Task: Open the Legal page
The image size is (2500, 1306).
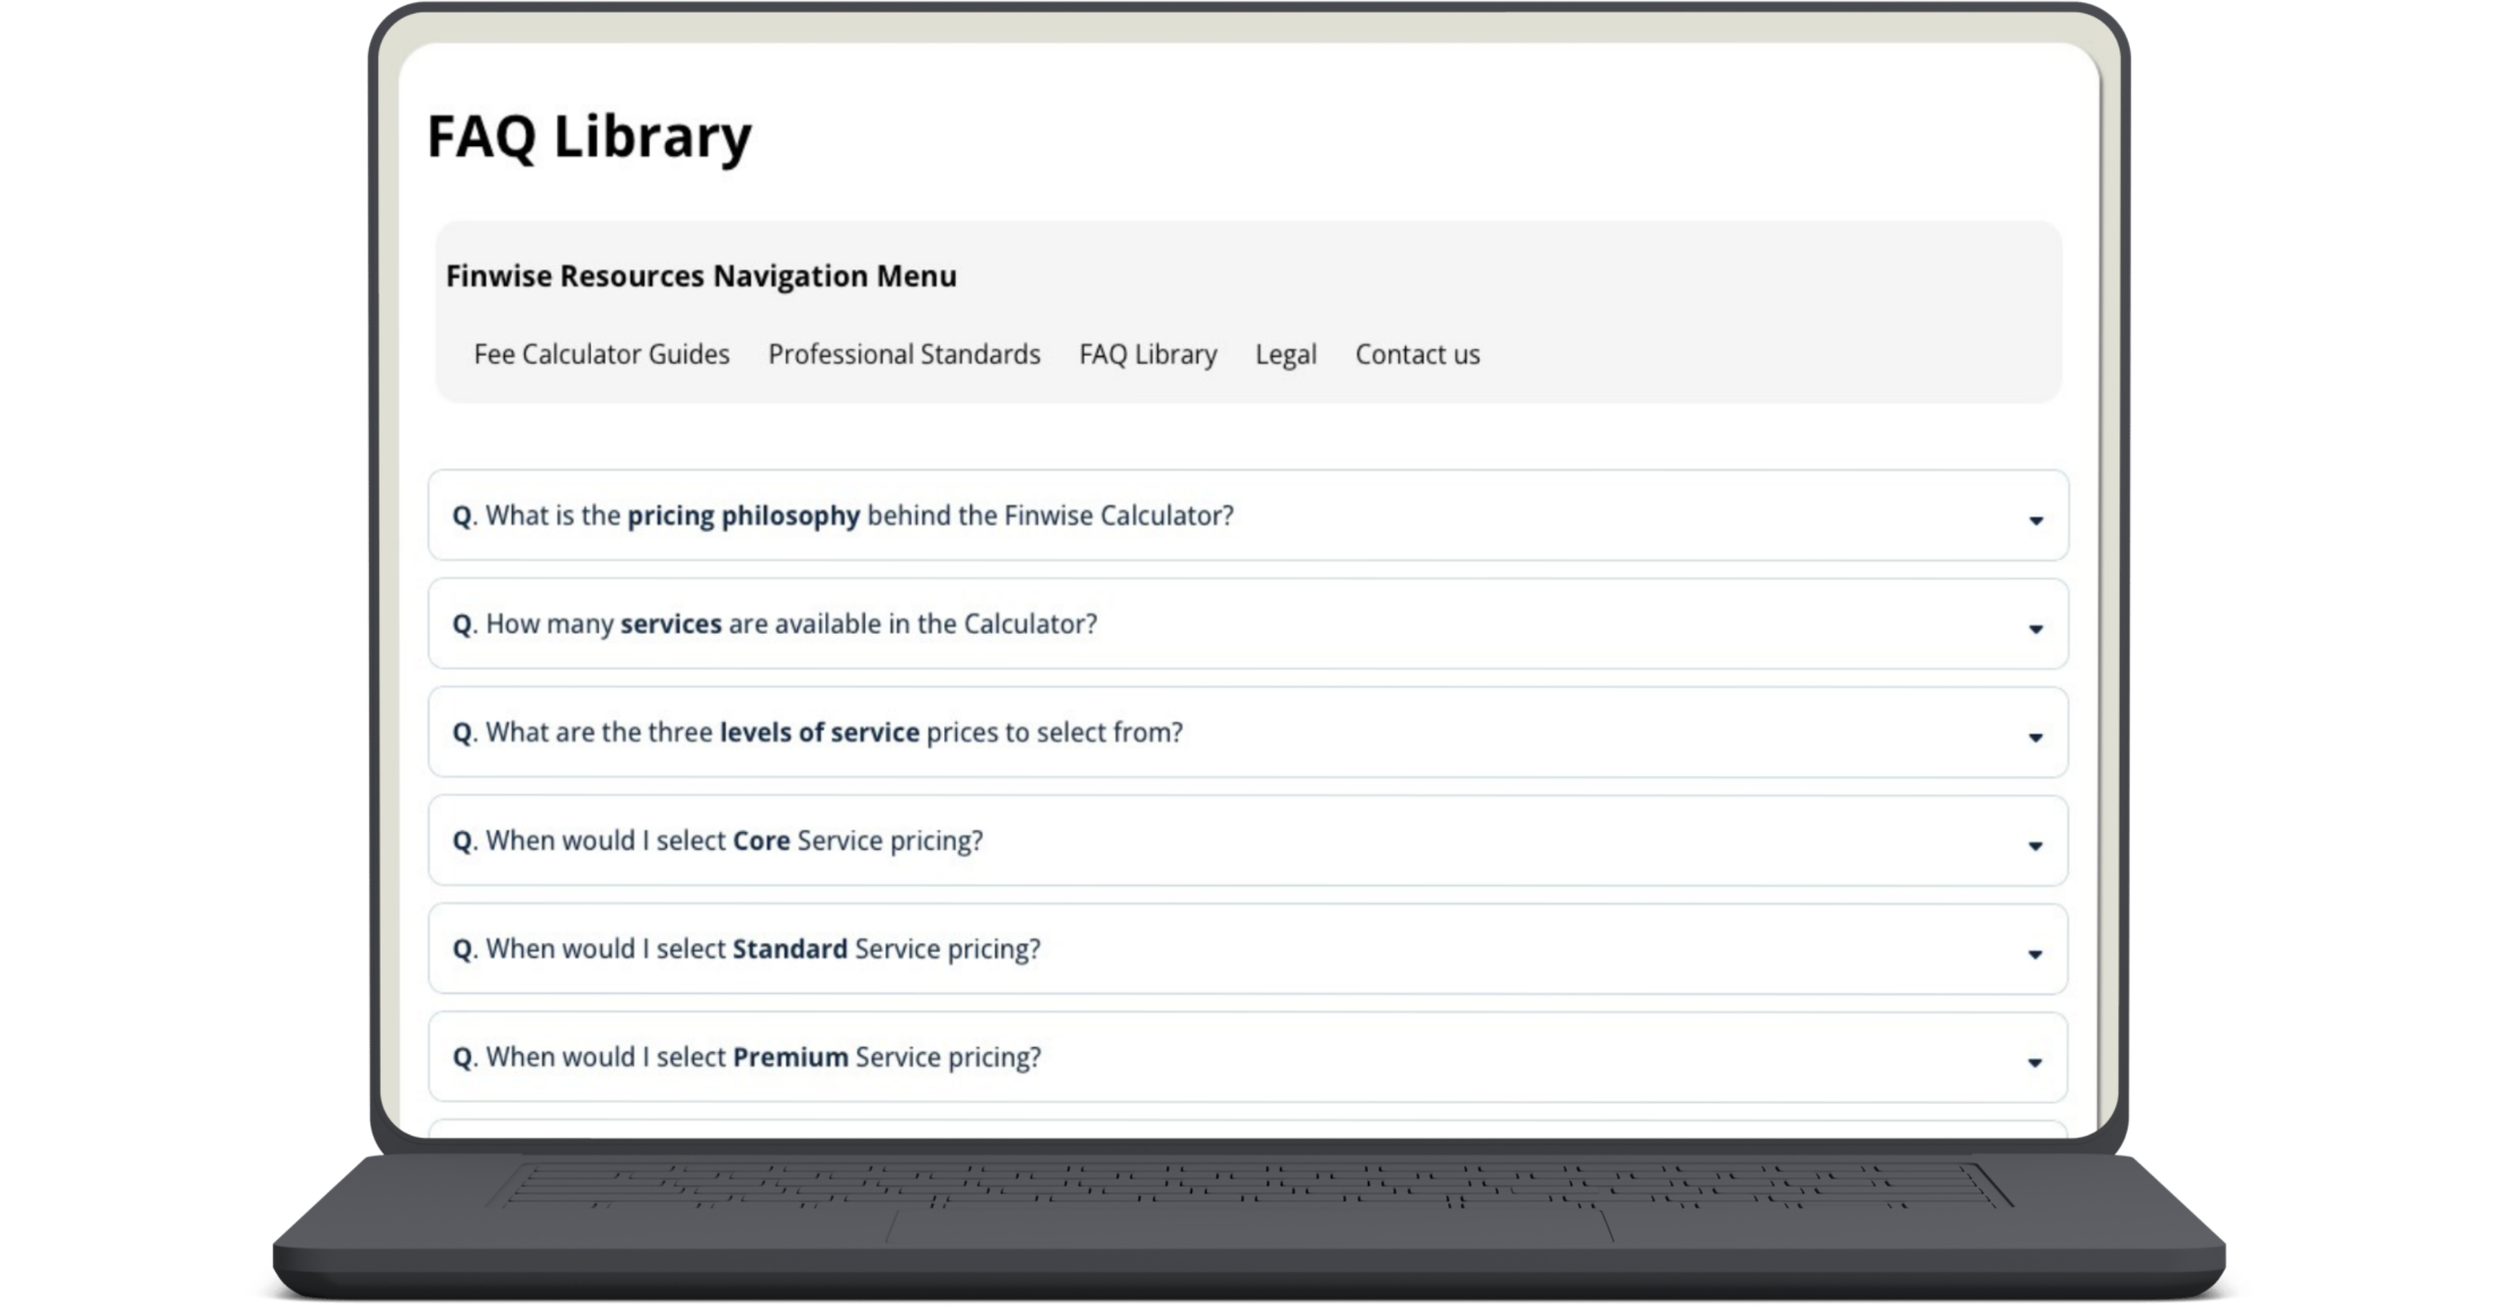Action: point(1285,353)
